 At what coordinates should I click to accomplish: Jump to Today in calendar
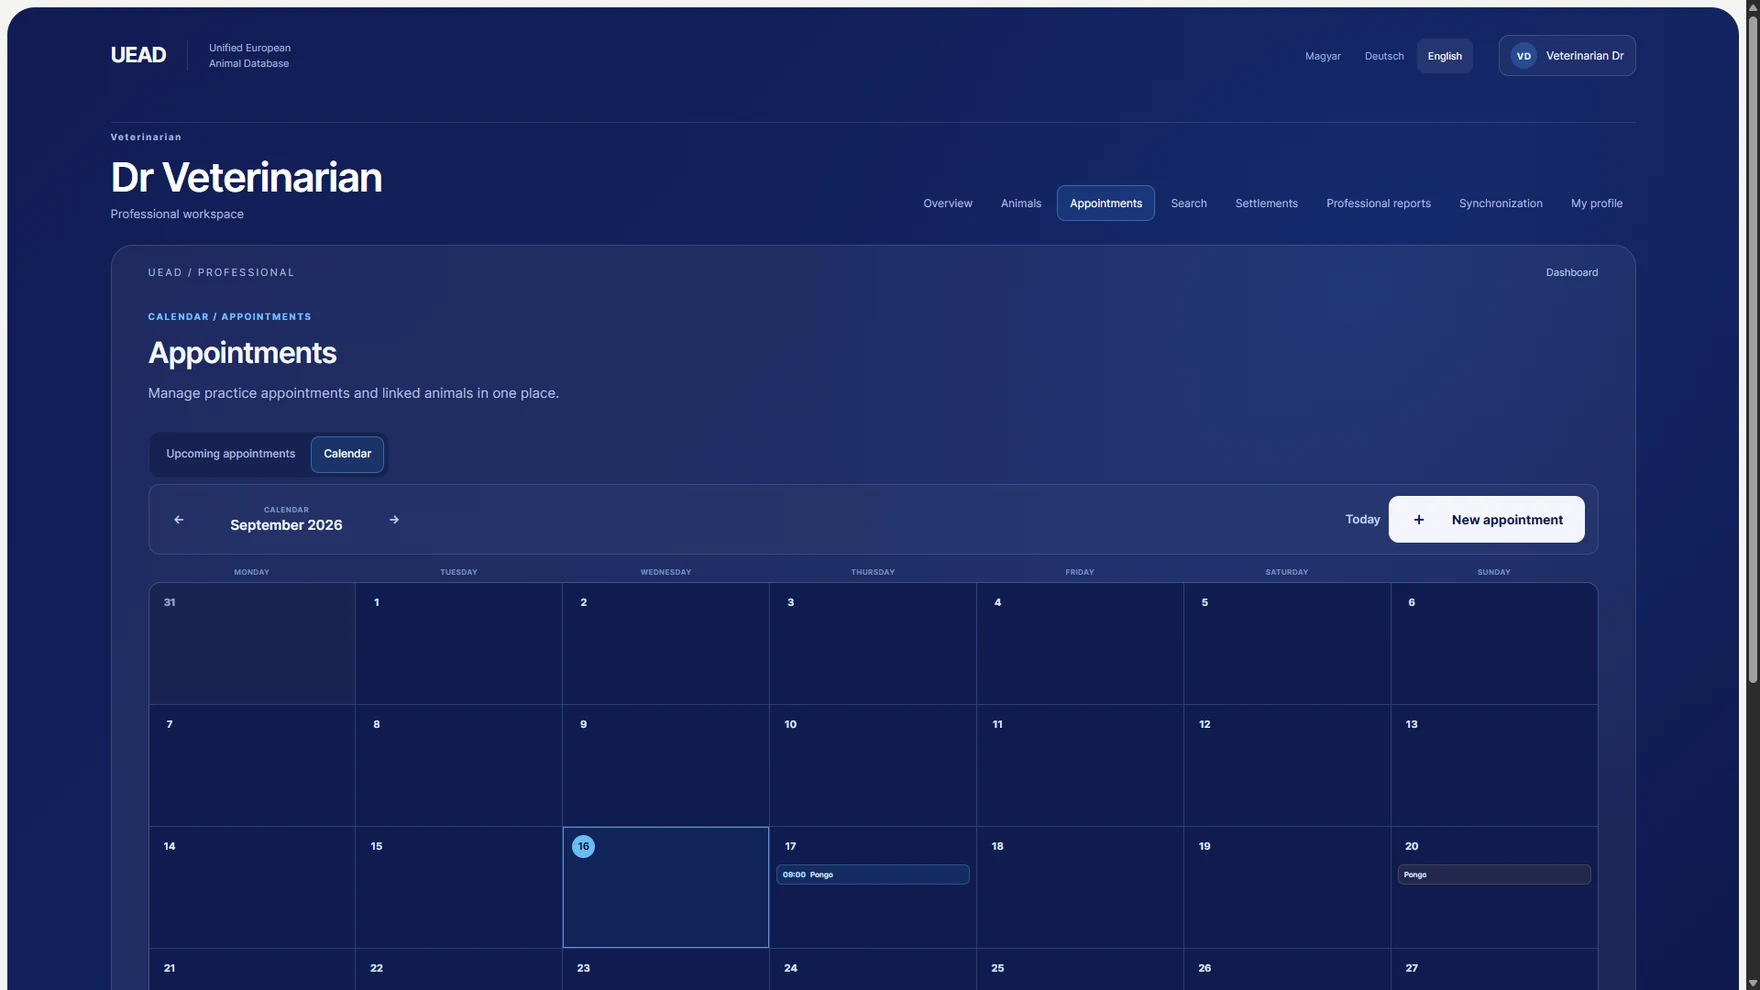[1362, 520]
